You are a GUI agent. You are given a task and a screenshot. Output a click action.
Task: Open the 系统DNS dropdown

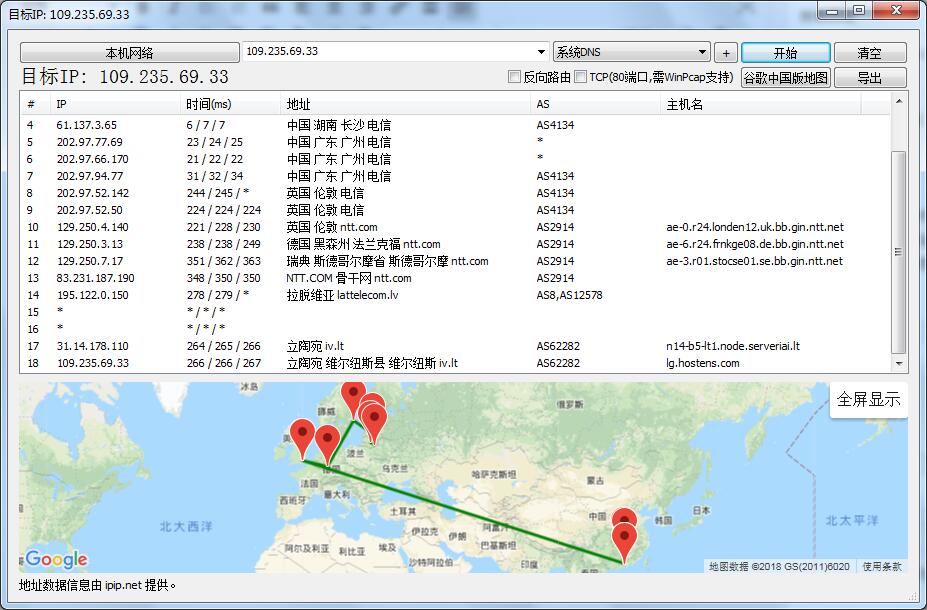point(631,51)
